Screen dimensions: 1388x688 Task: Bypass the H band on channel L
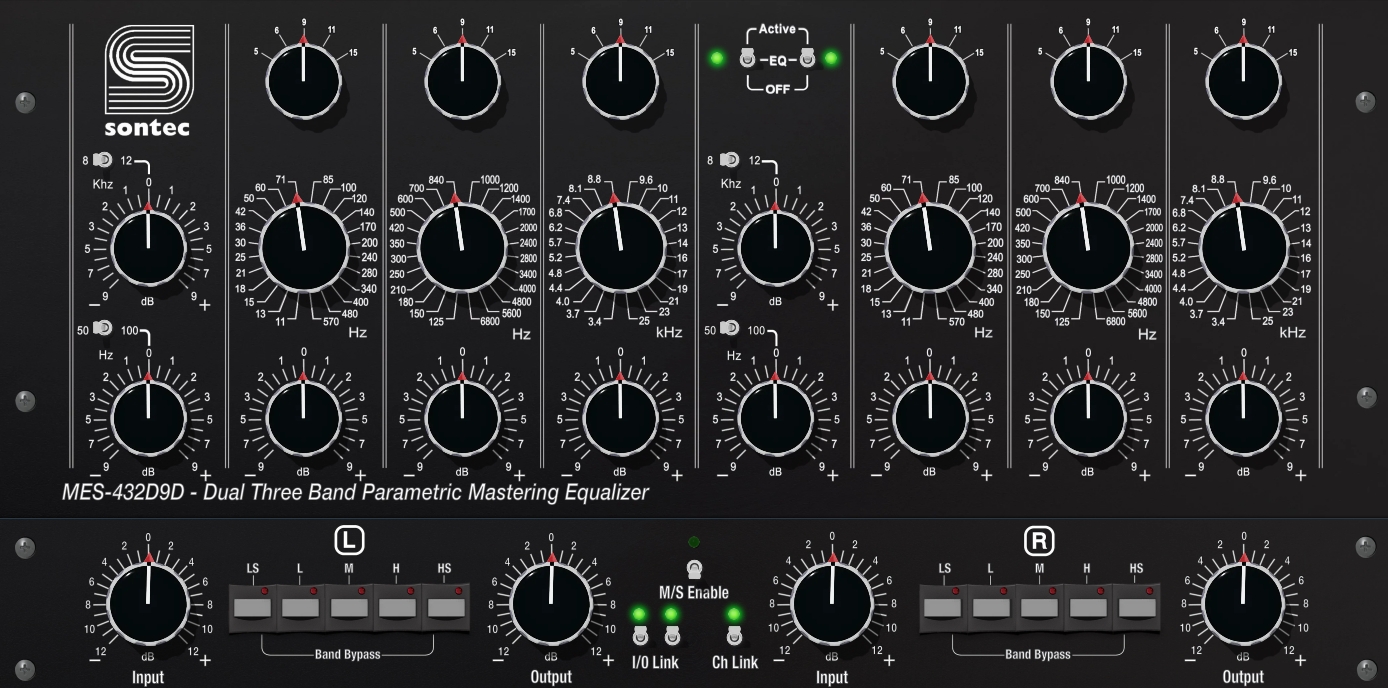pyautogui.click(x=396, y=606)
